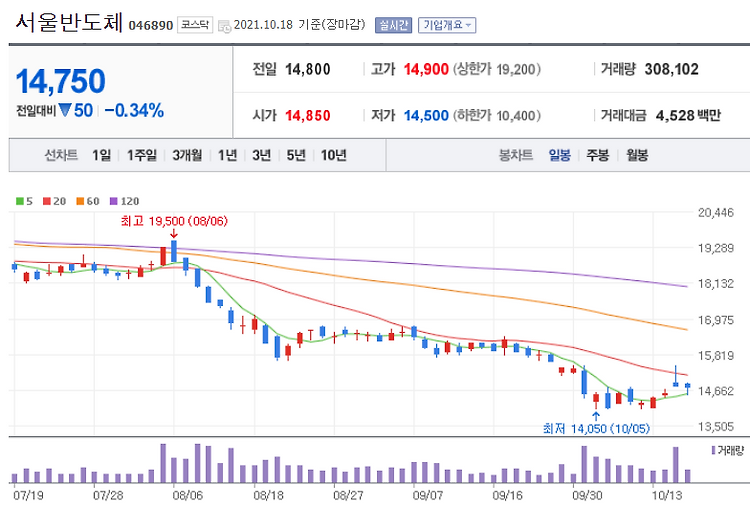Click the 거래량 value 308,102

672,69
